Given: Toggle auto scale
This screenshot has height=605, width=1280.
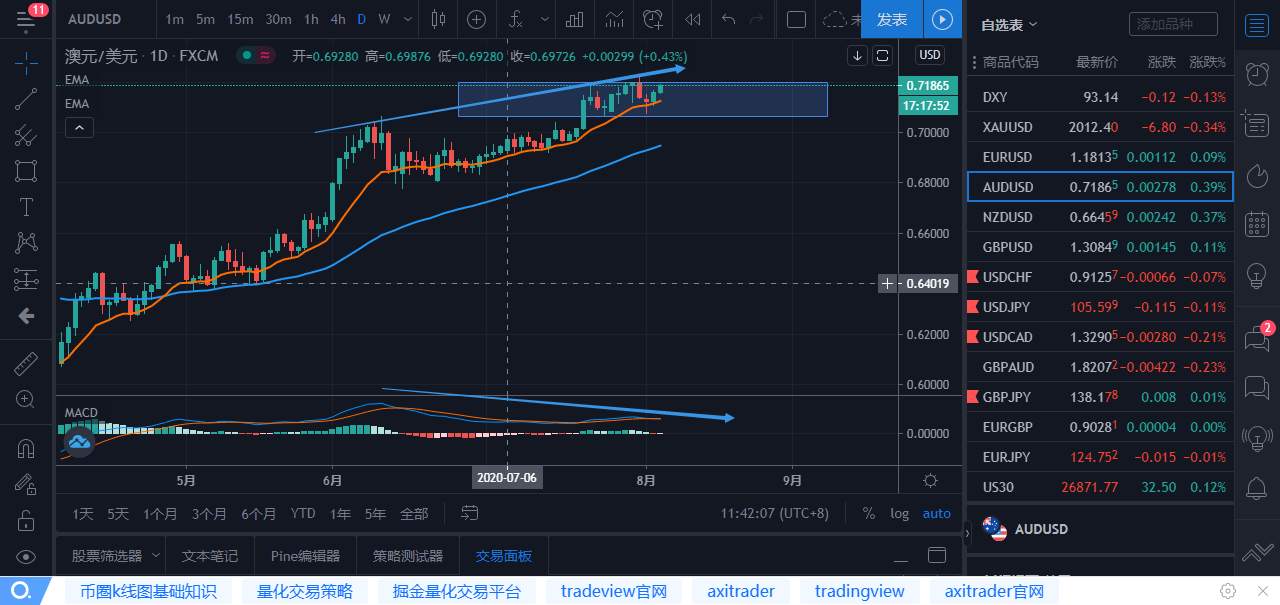Looking at the screenshot, I should 936,513.
